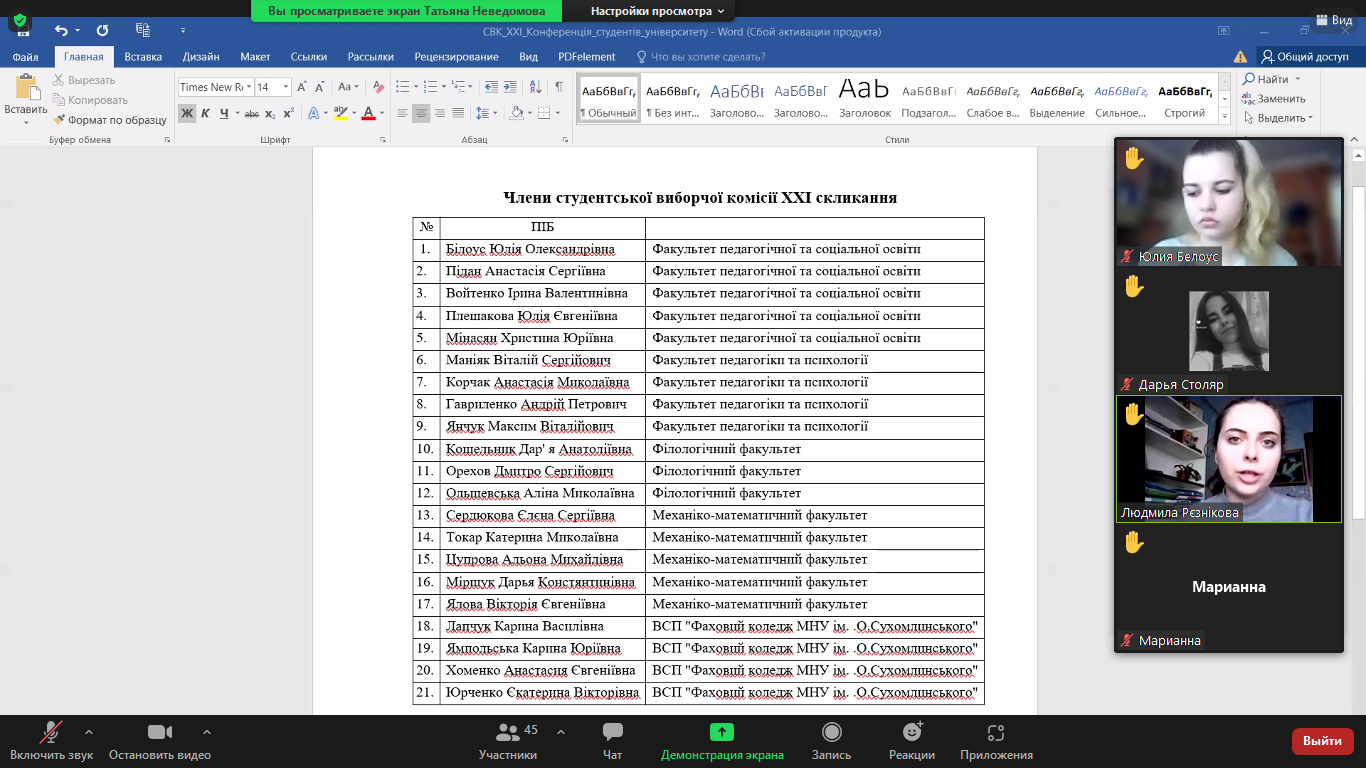Open the Рецензирование ribbon tab
The height and width of the screenshot is (768, 1366).
[457, 57]
